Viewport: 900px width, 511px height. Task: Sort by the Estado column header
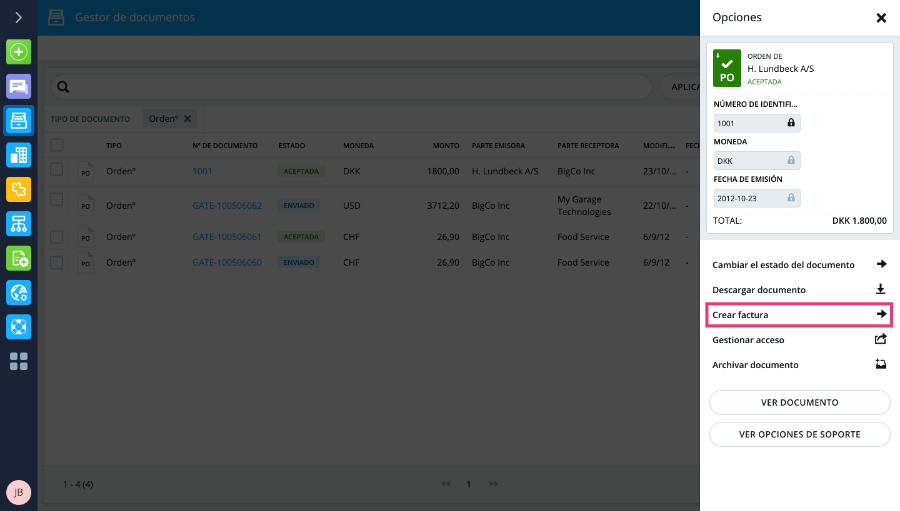[292, 146]
